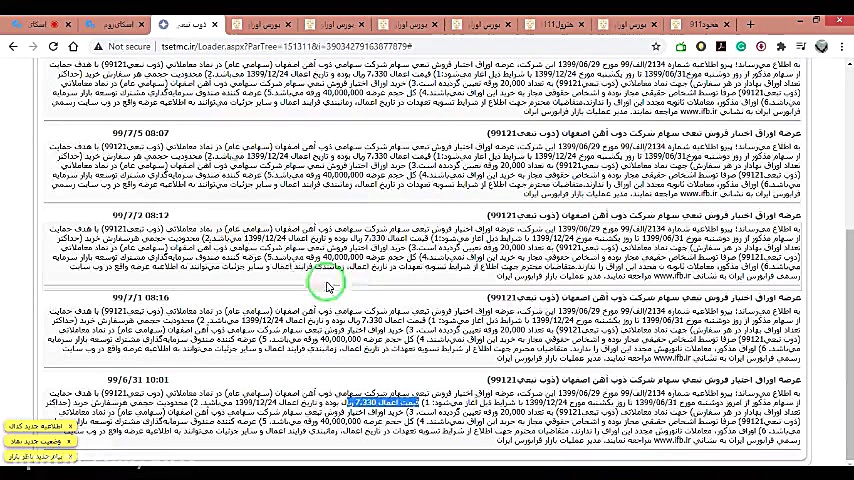Open the browser home page
This screenshot has width=854, height=480.
coord(74,47)
